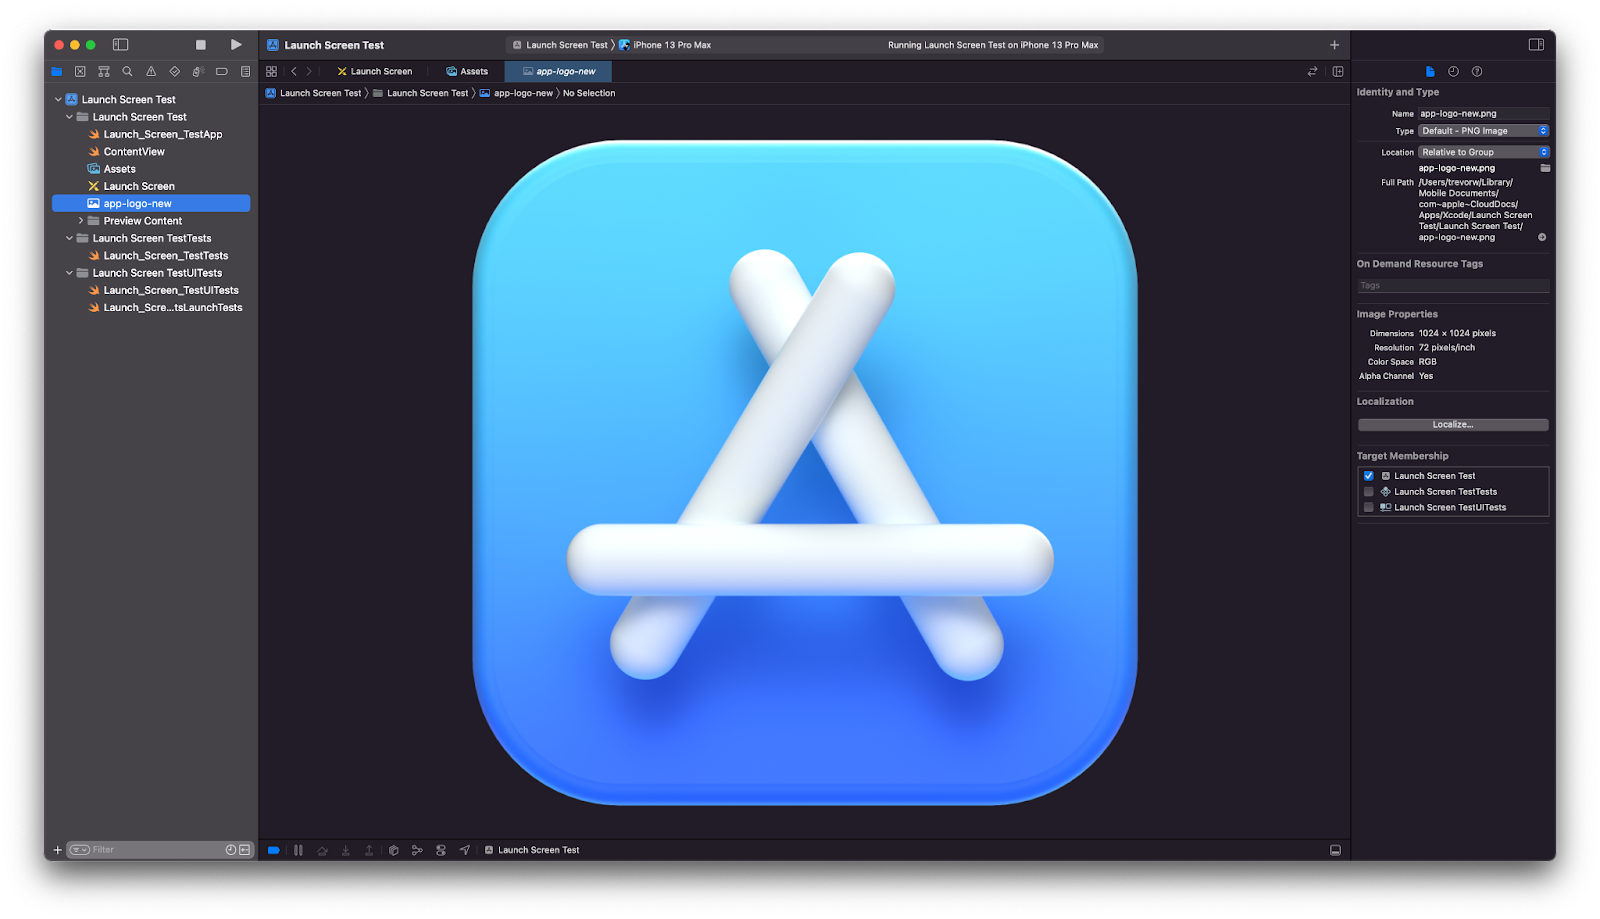The height and width of the screenshot is (919, 1600).
Task: Click the Name field app-logo-new.png
Action: (1483, 114)
